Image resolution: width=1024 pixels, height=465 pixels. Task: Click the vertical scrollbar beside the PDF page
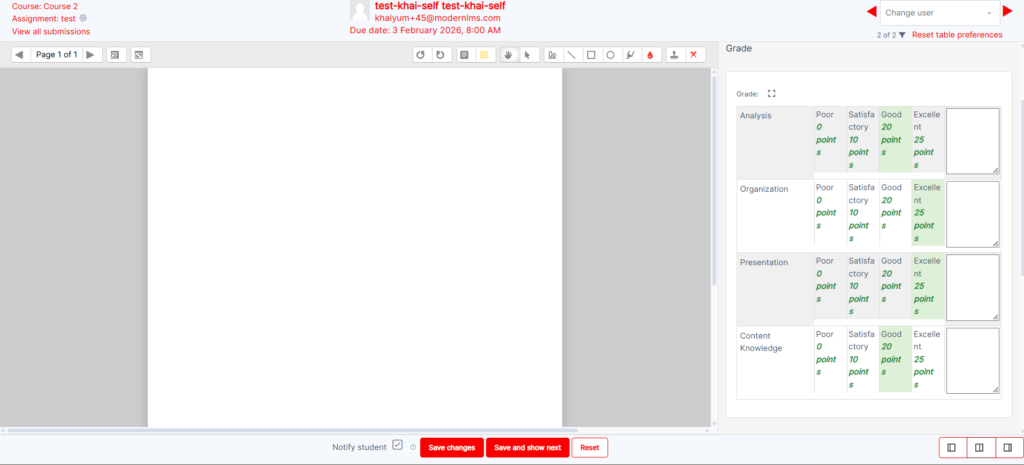point(714,180)
